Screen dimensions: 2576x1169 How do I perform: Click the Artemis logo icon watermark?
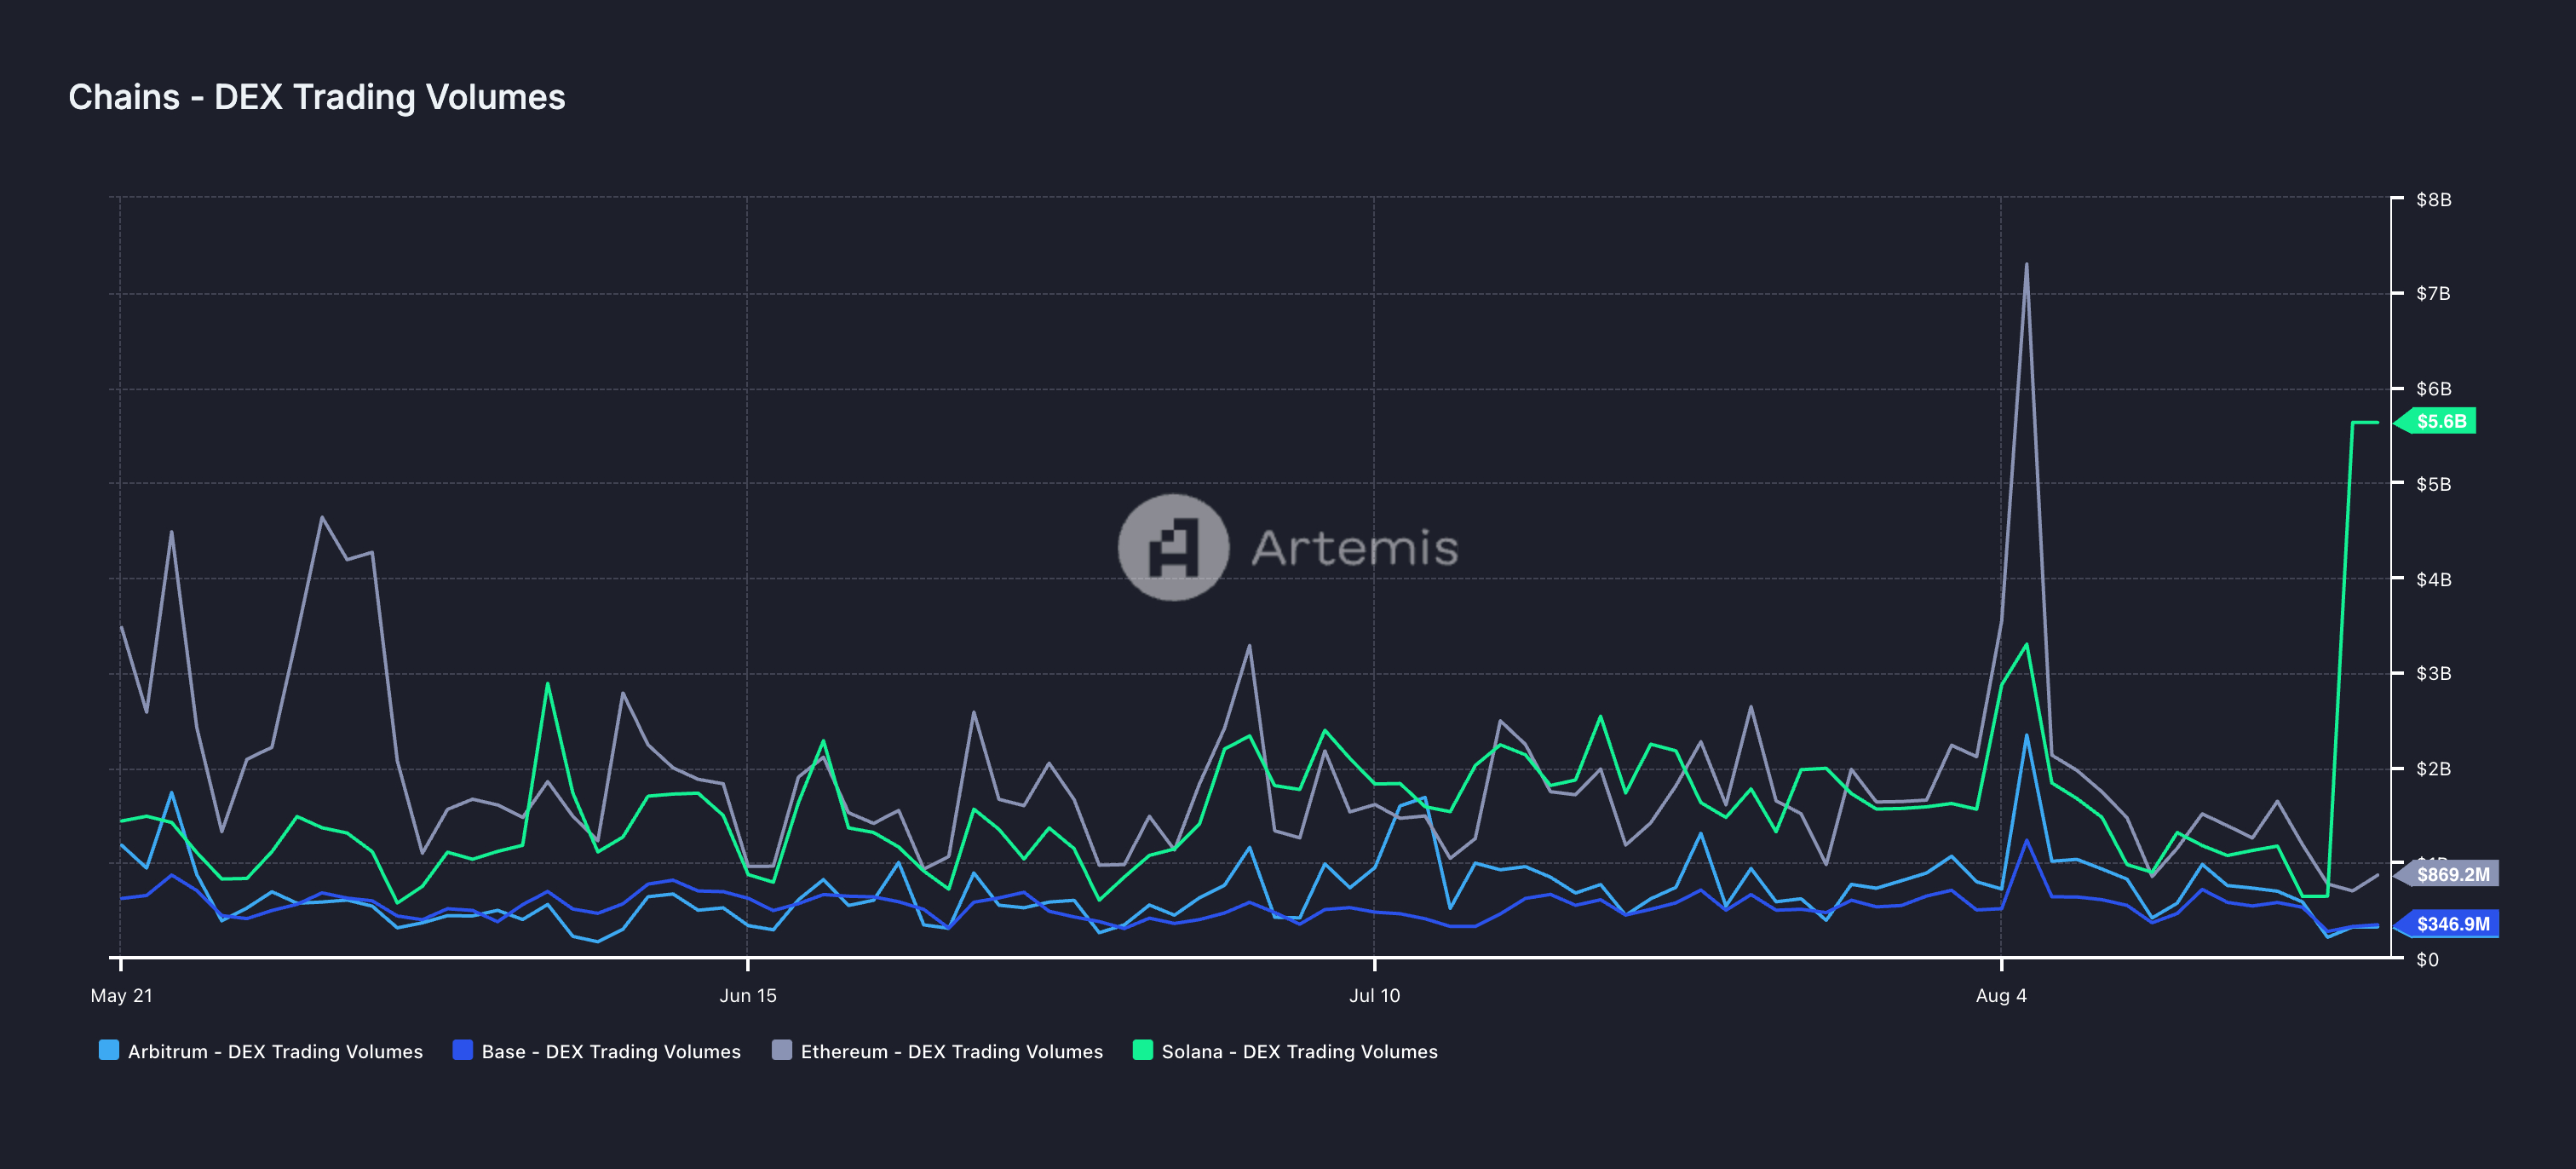pos(1172,547)
